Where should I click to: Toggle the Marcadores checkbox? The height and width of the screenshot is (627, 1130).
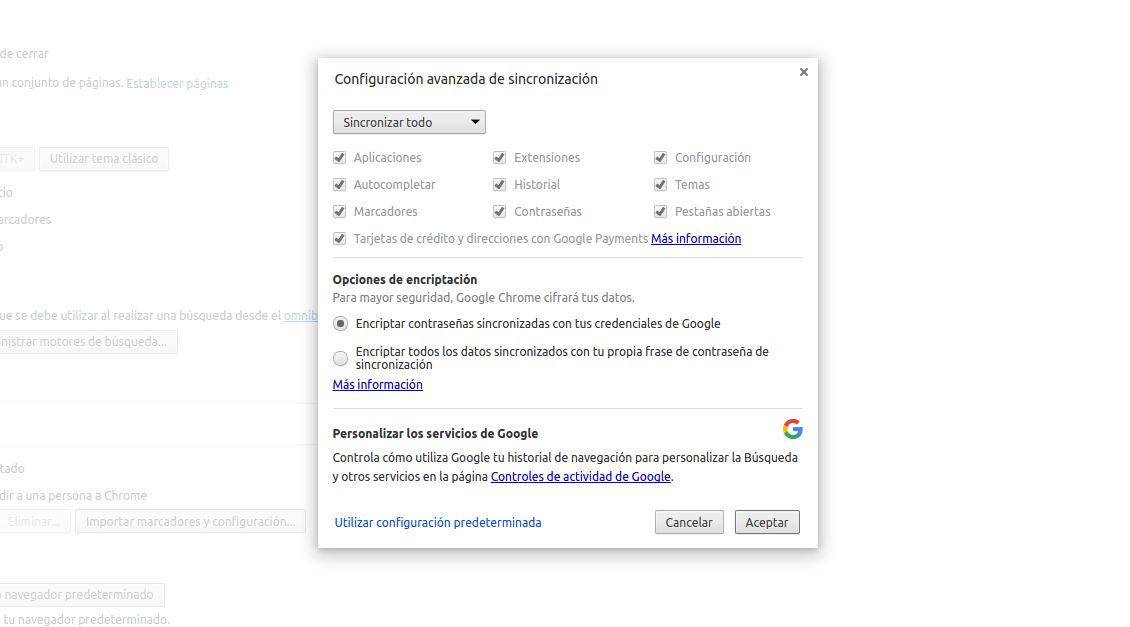340,212
